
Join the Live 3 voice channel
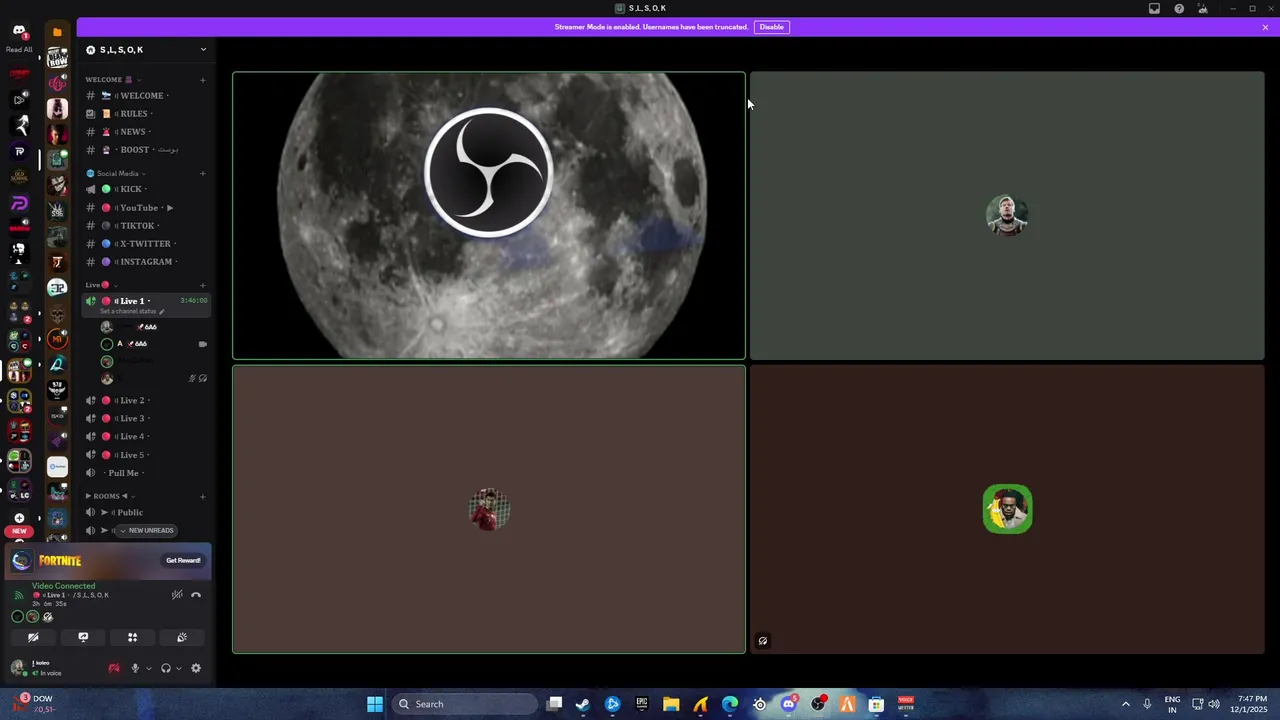(x=147, y=418)
